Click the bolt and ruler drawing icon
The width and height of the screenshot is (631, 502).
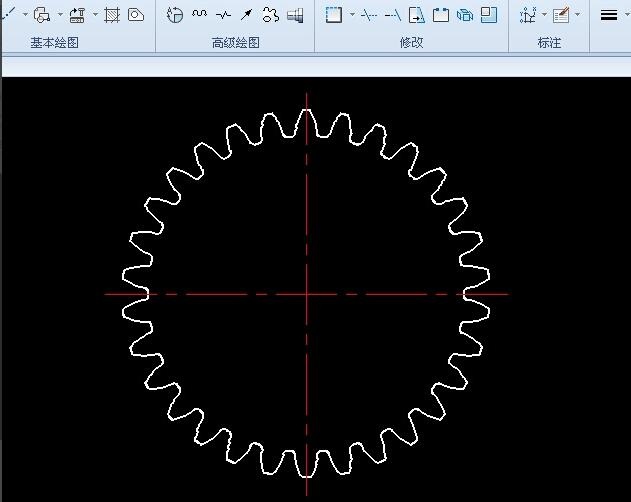click(77, 15)
